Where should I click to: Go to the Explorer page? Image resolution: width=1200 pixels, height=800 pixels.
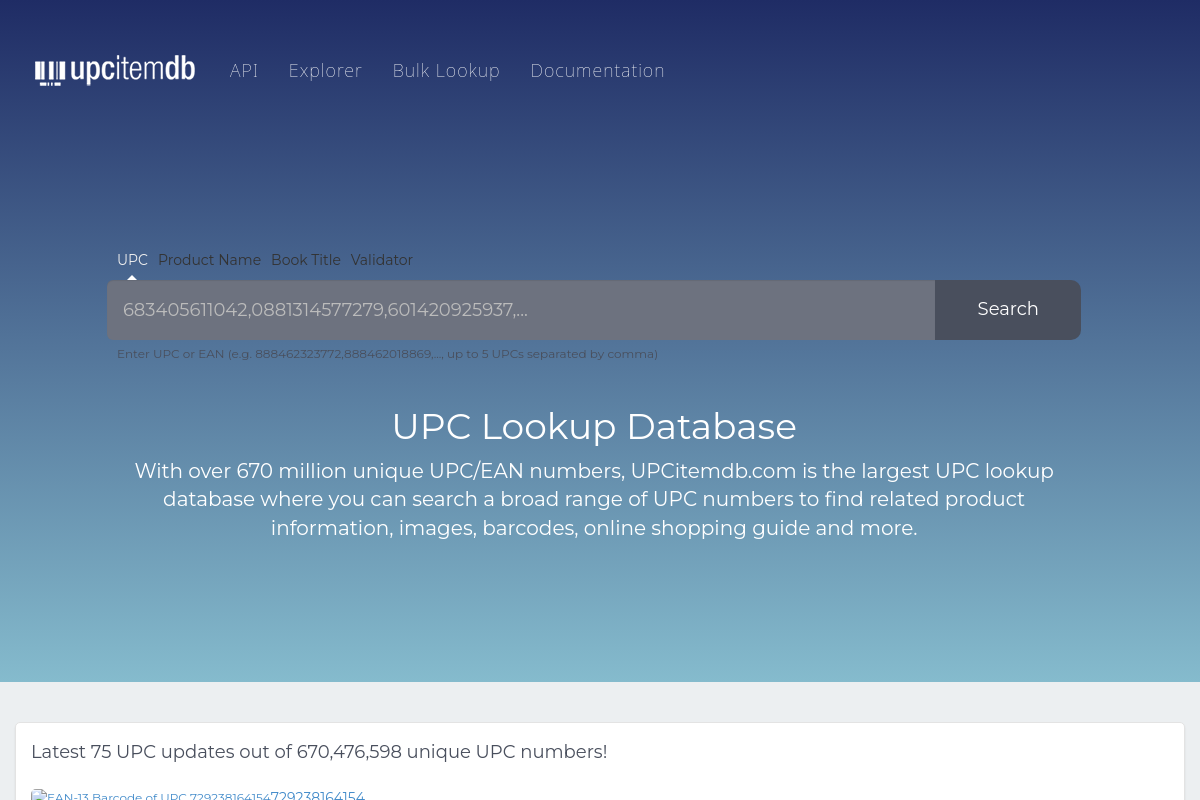click(x=325, y=71)
